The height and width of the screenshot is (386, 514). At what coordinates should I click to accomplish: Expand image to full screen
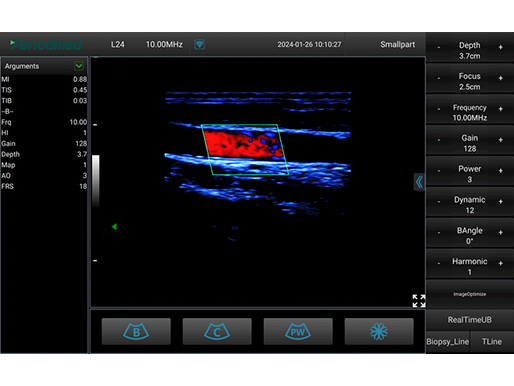pos(419,301)
